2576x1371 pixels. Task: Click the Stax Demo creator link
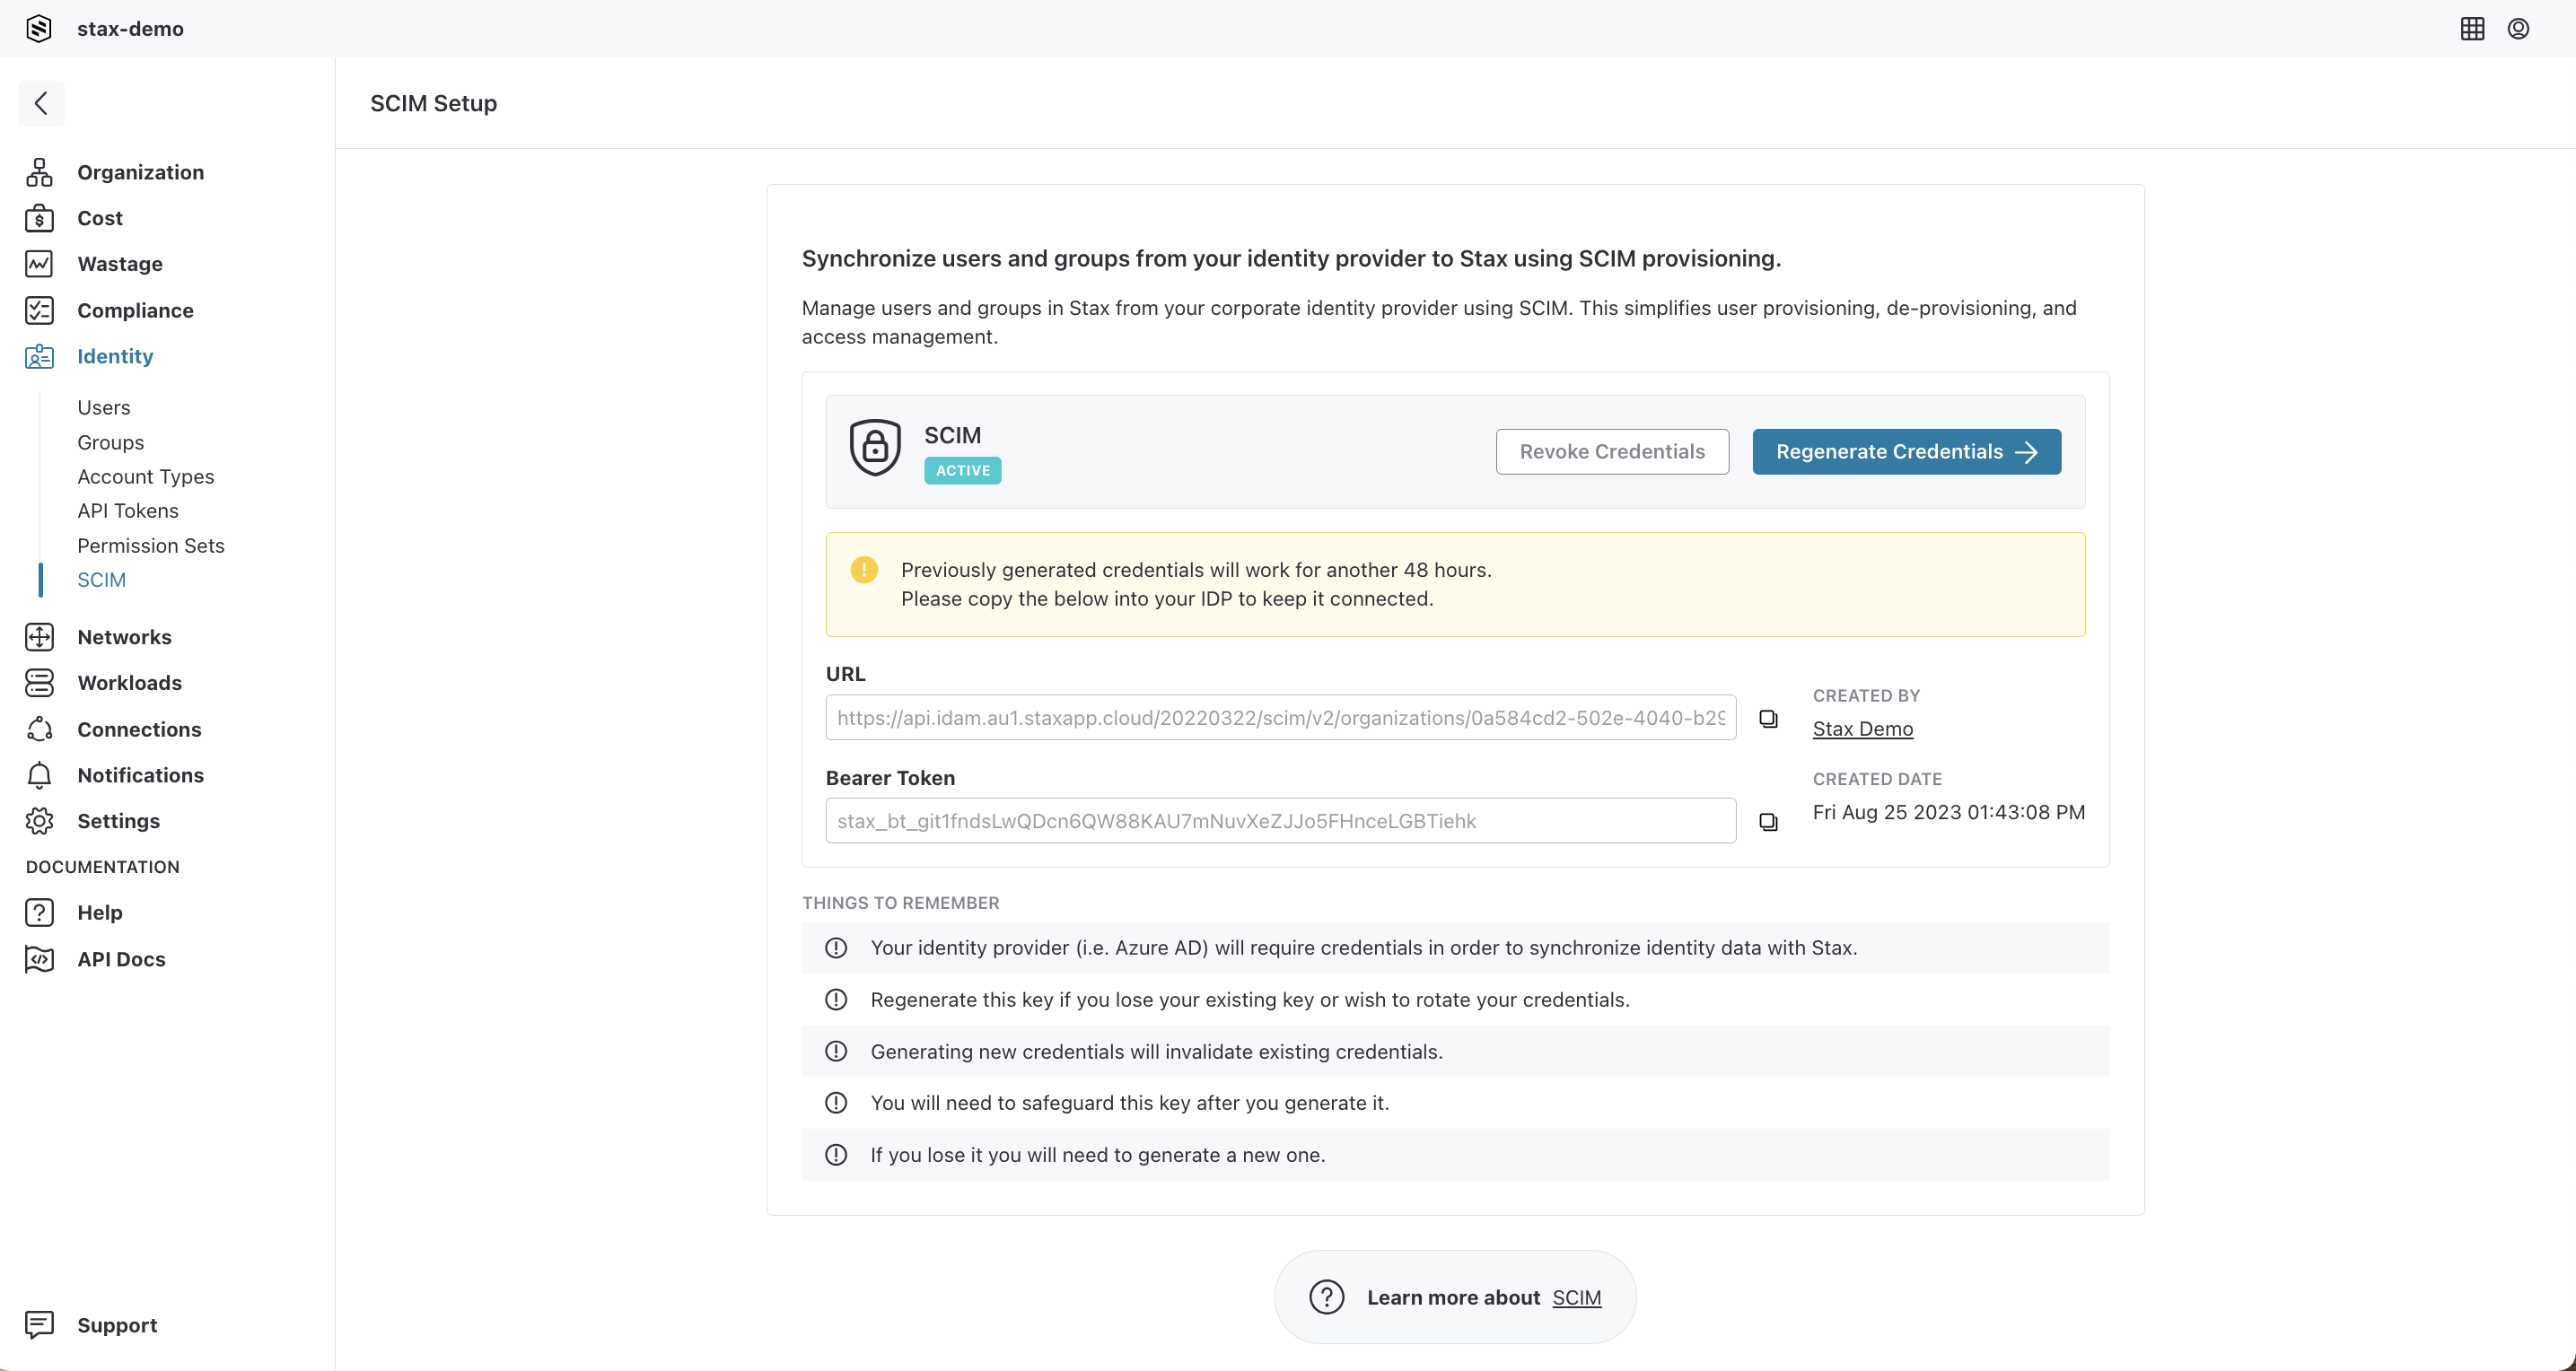(x=1864, y=729)
